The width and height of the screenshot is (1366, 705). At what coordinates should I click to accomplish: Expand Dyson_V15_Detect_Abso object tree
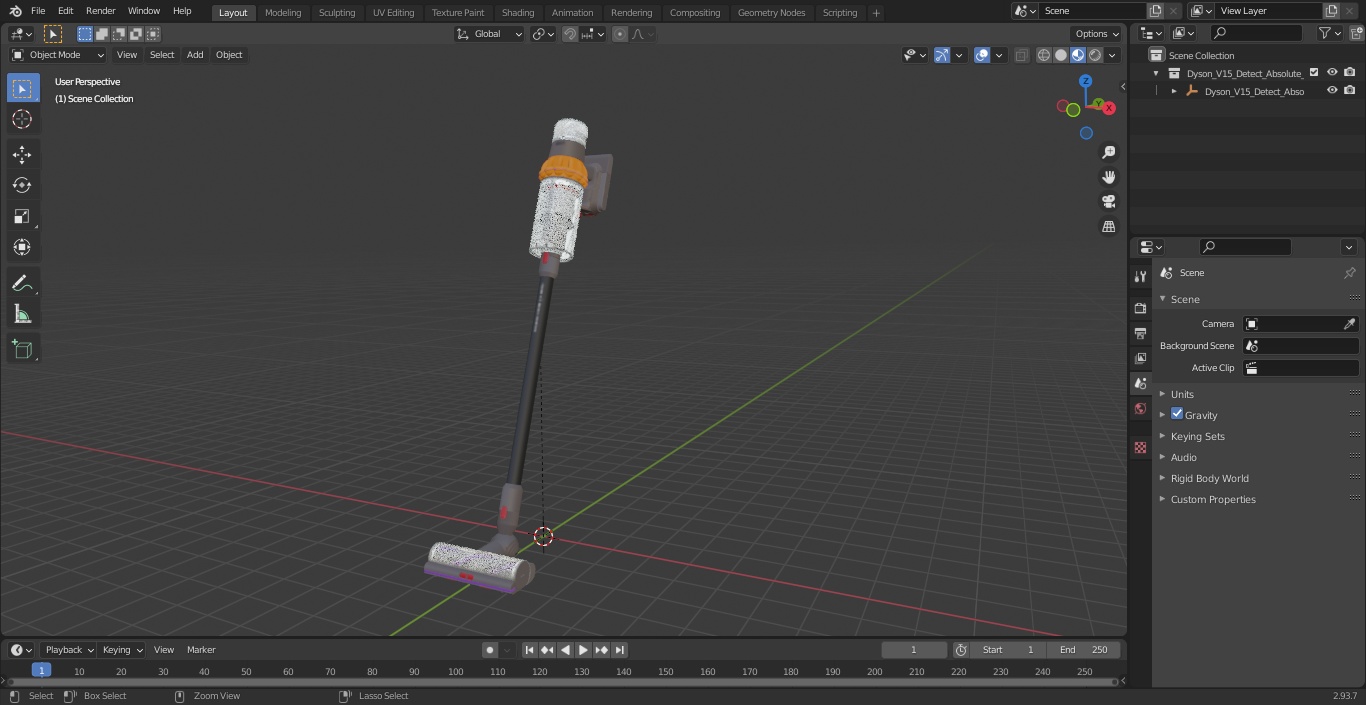[x=1174, y=91]
